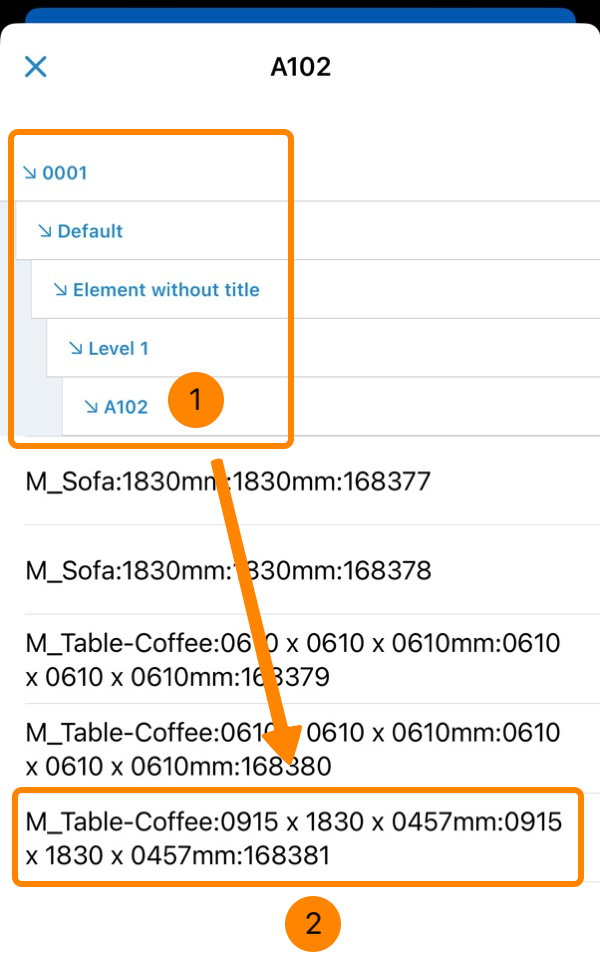The height and width of the screenshot is (979, 600).
Task: Click the A102 title in the header
Action: pyautogui.click(x=300, y=67)
